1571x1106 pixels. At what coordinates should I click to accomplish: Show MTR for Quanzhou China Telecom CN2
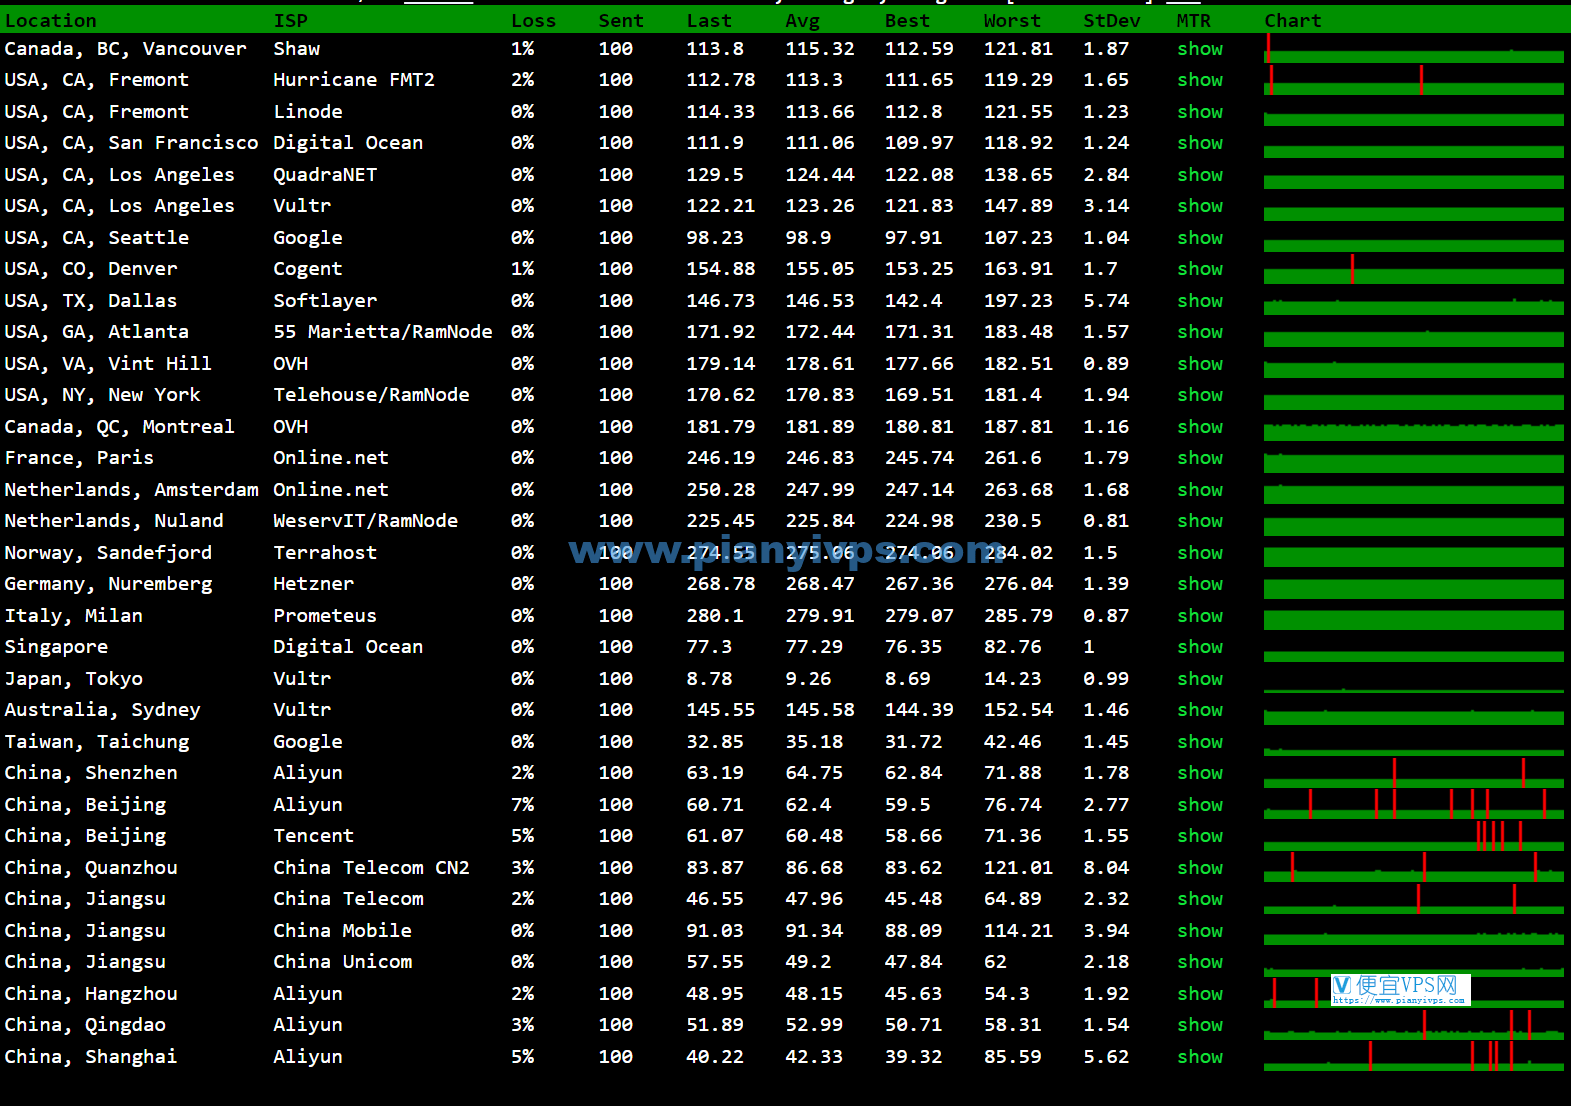click(1200, 868)
